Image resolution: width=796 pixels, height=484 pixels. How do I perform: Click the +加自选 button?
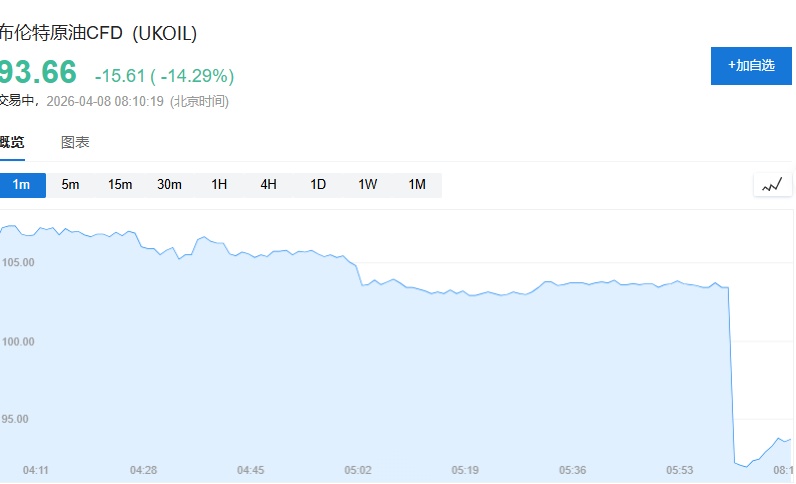[x=751, y=66]
